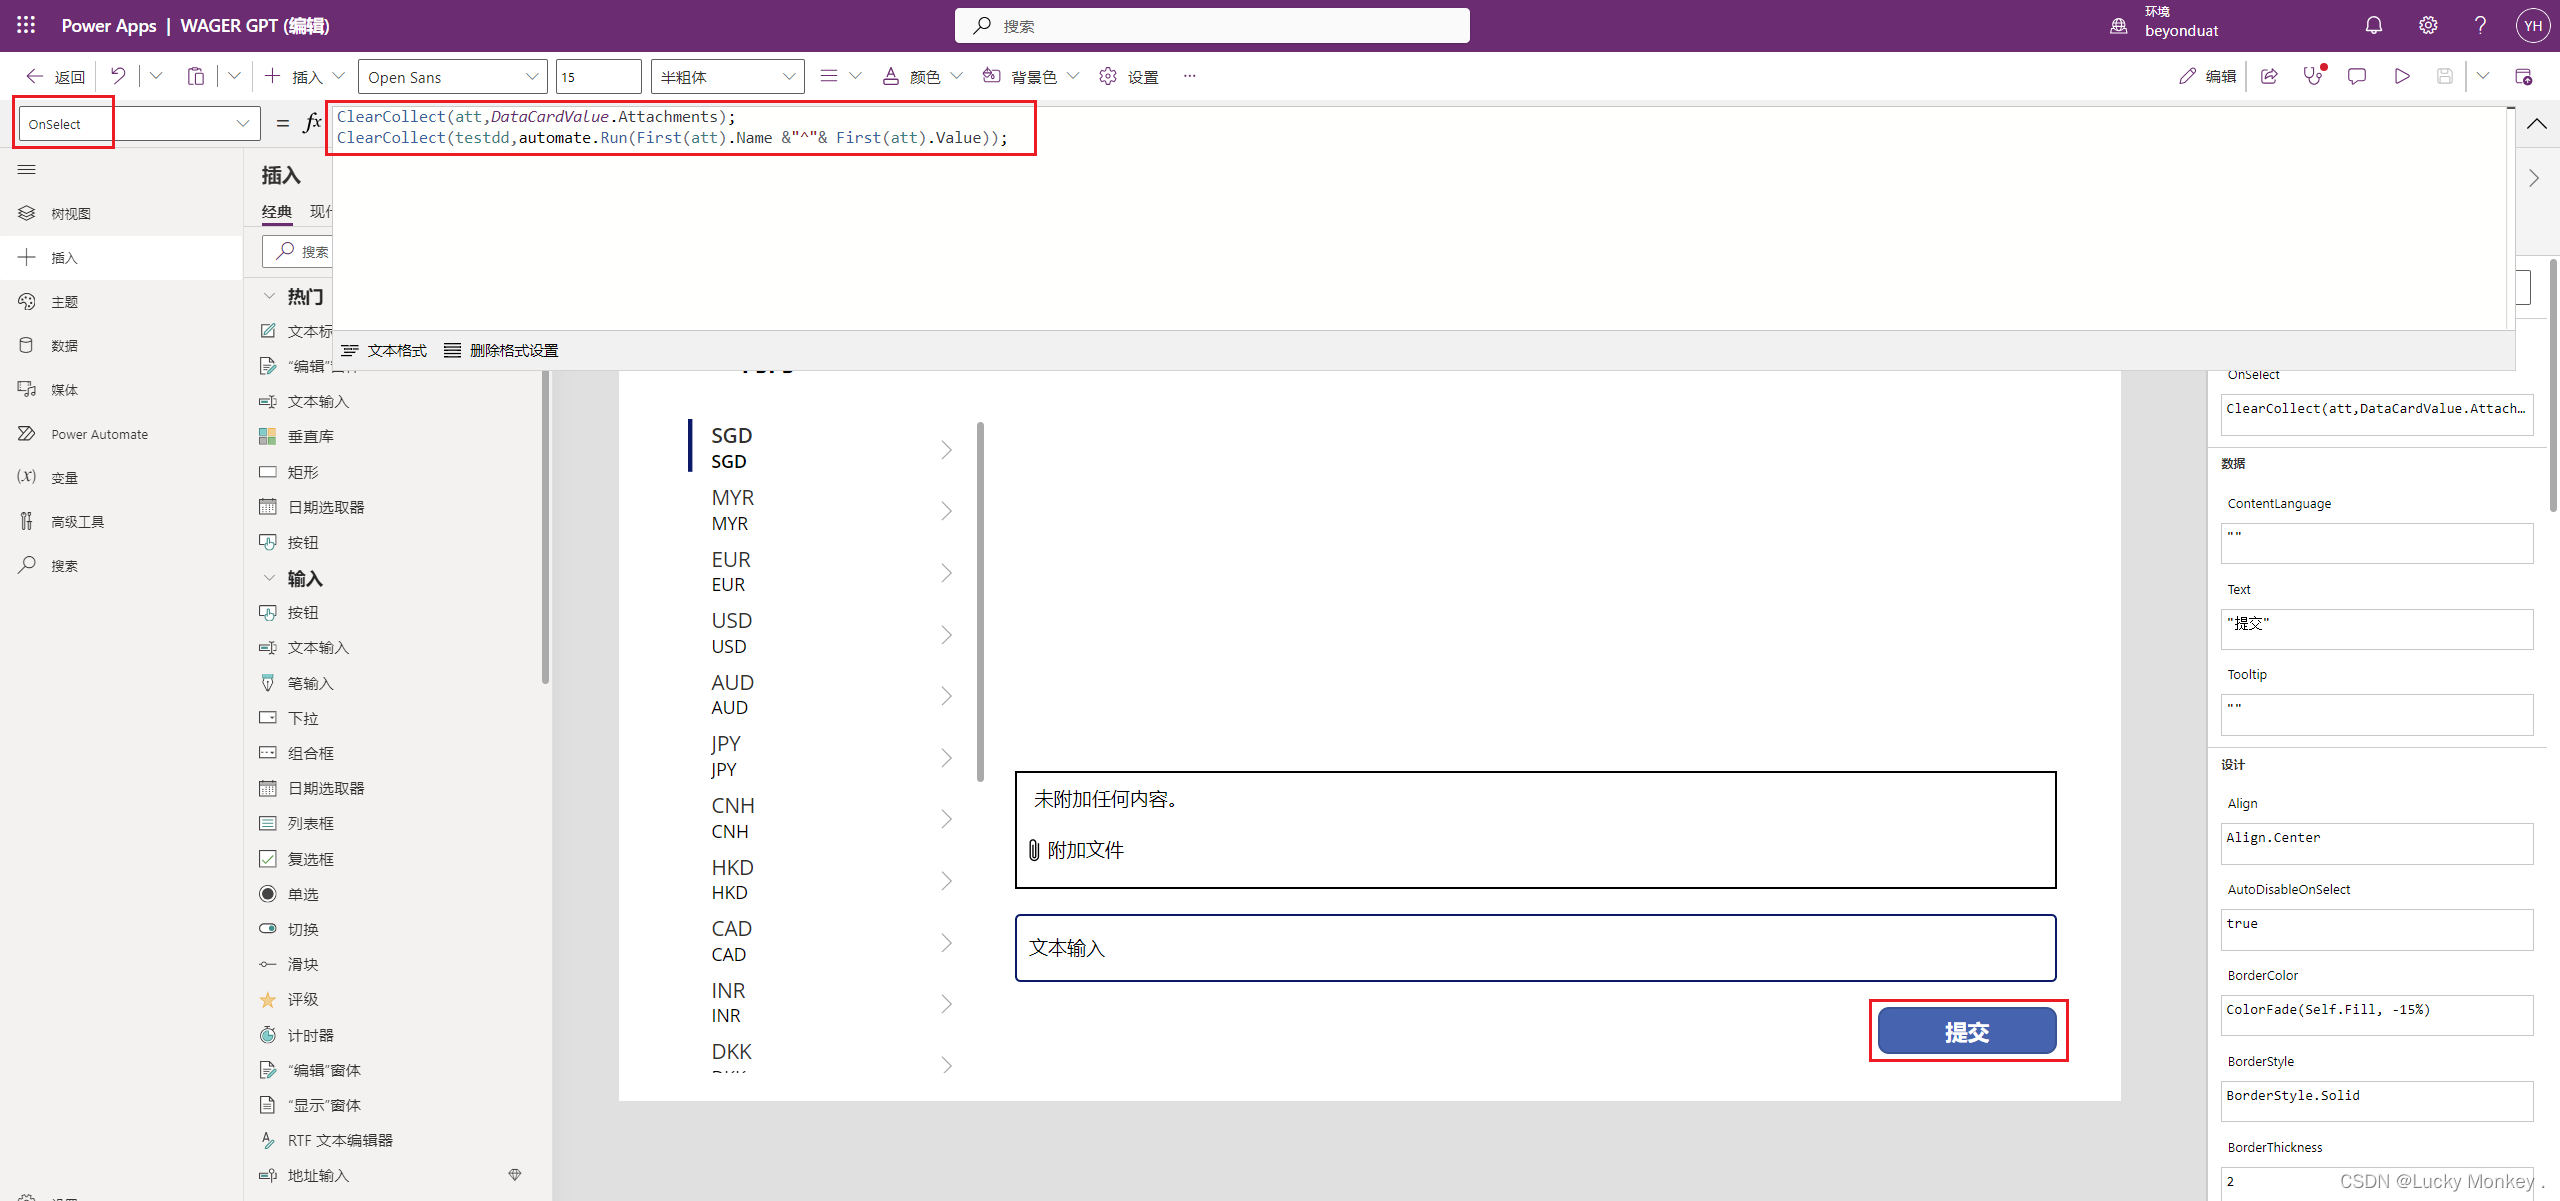The height and width of the screenshot is (1201, 2560).
Task: Click the Power Automate panel icon
Action: click(x=26, y=434)
